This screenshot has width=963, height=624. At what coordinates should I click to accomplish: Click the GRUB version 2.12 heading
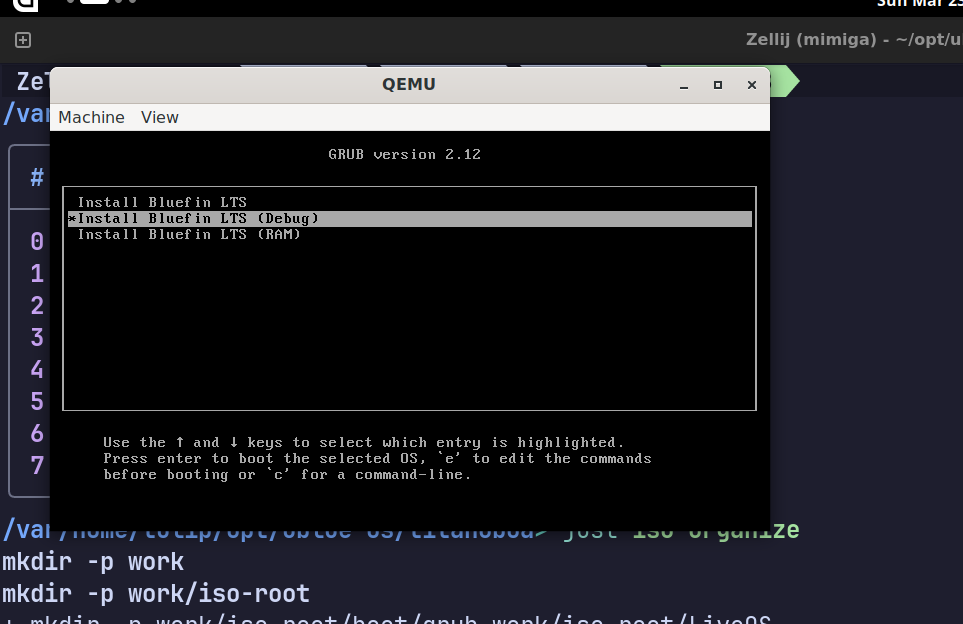point(404,154)
